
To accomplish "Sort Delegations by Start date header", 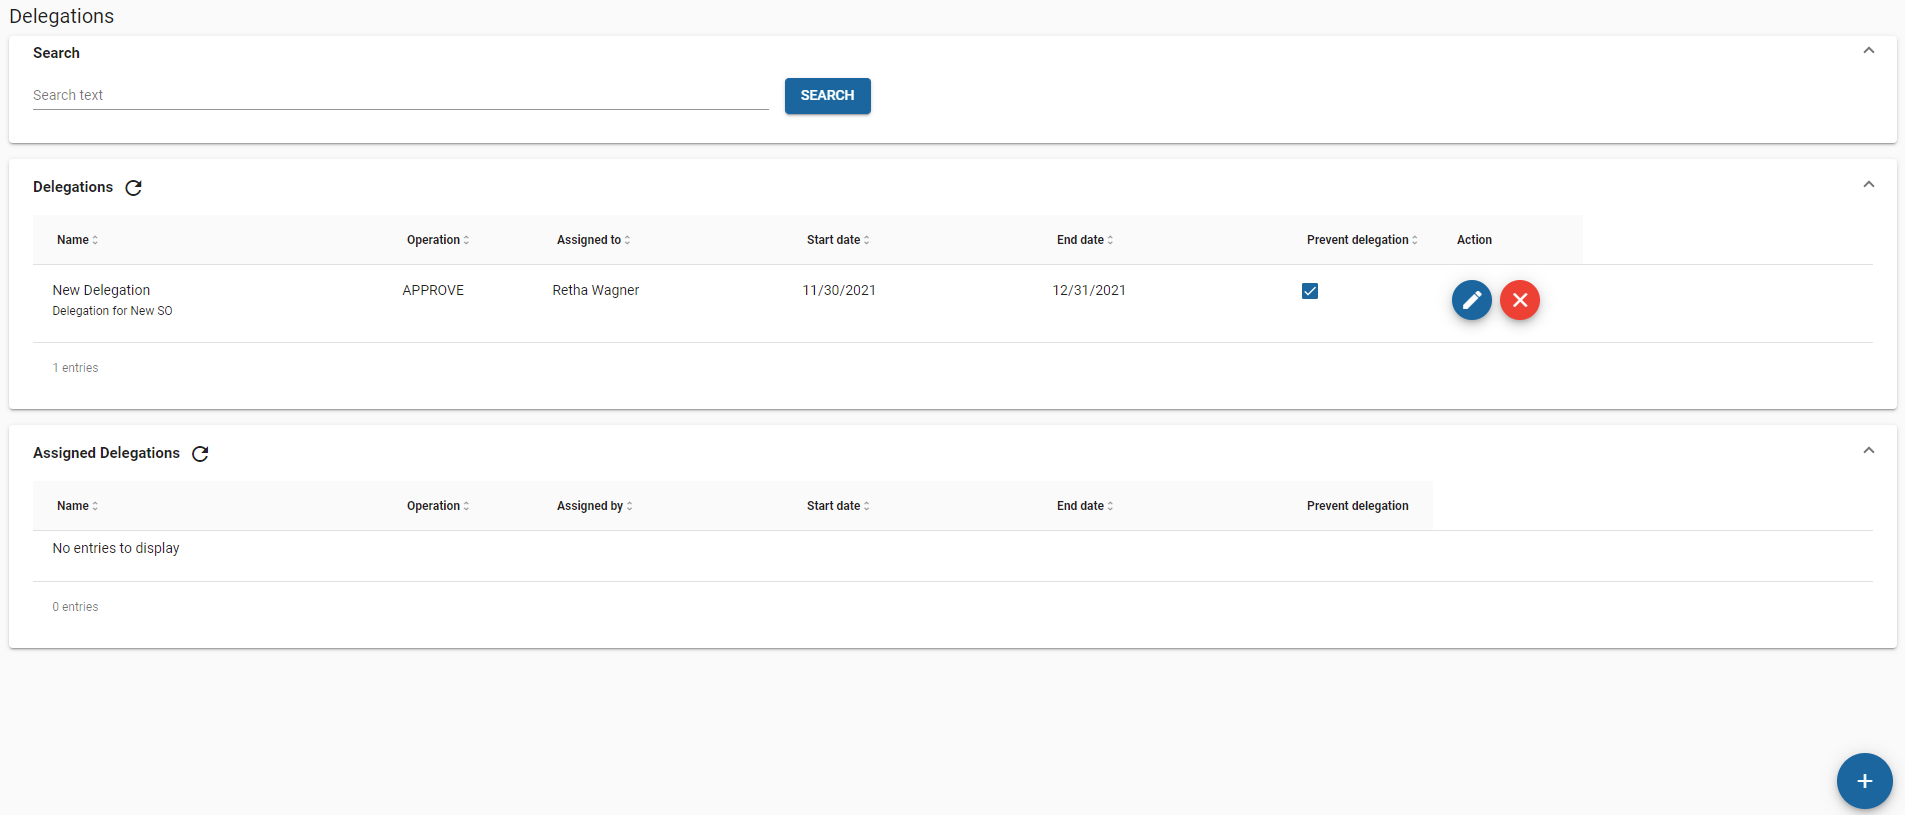I will 837,240.
